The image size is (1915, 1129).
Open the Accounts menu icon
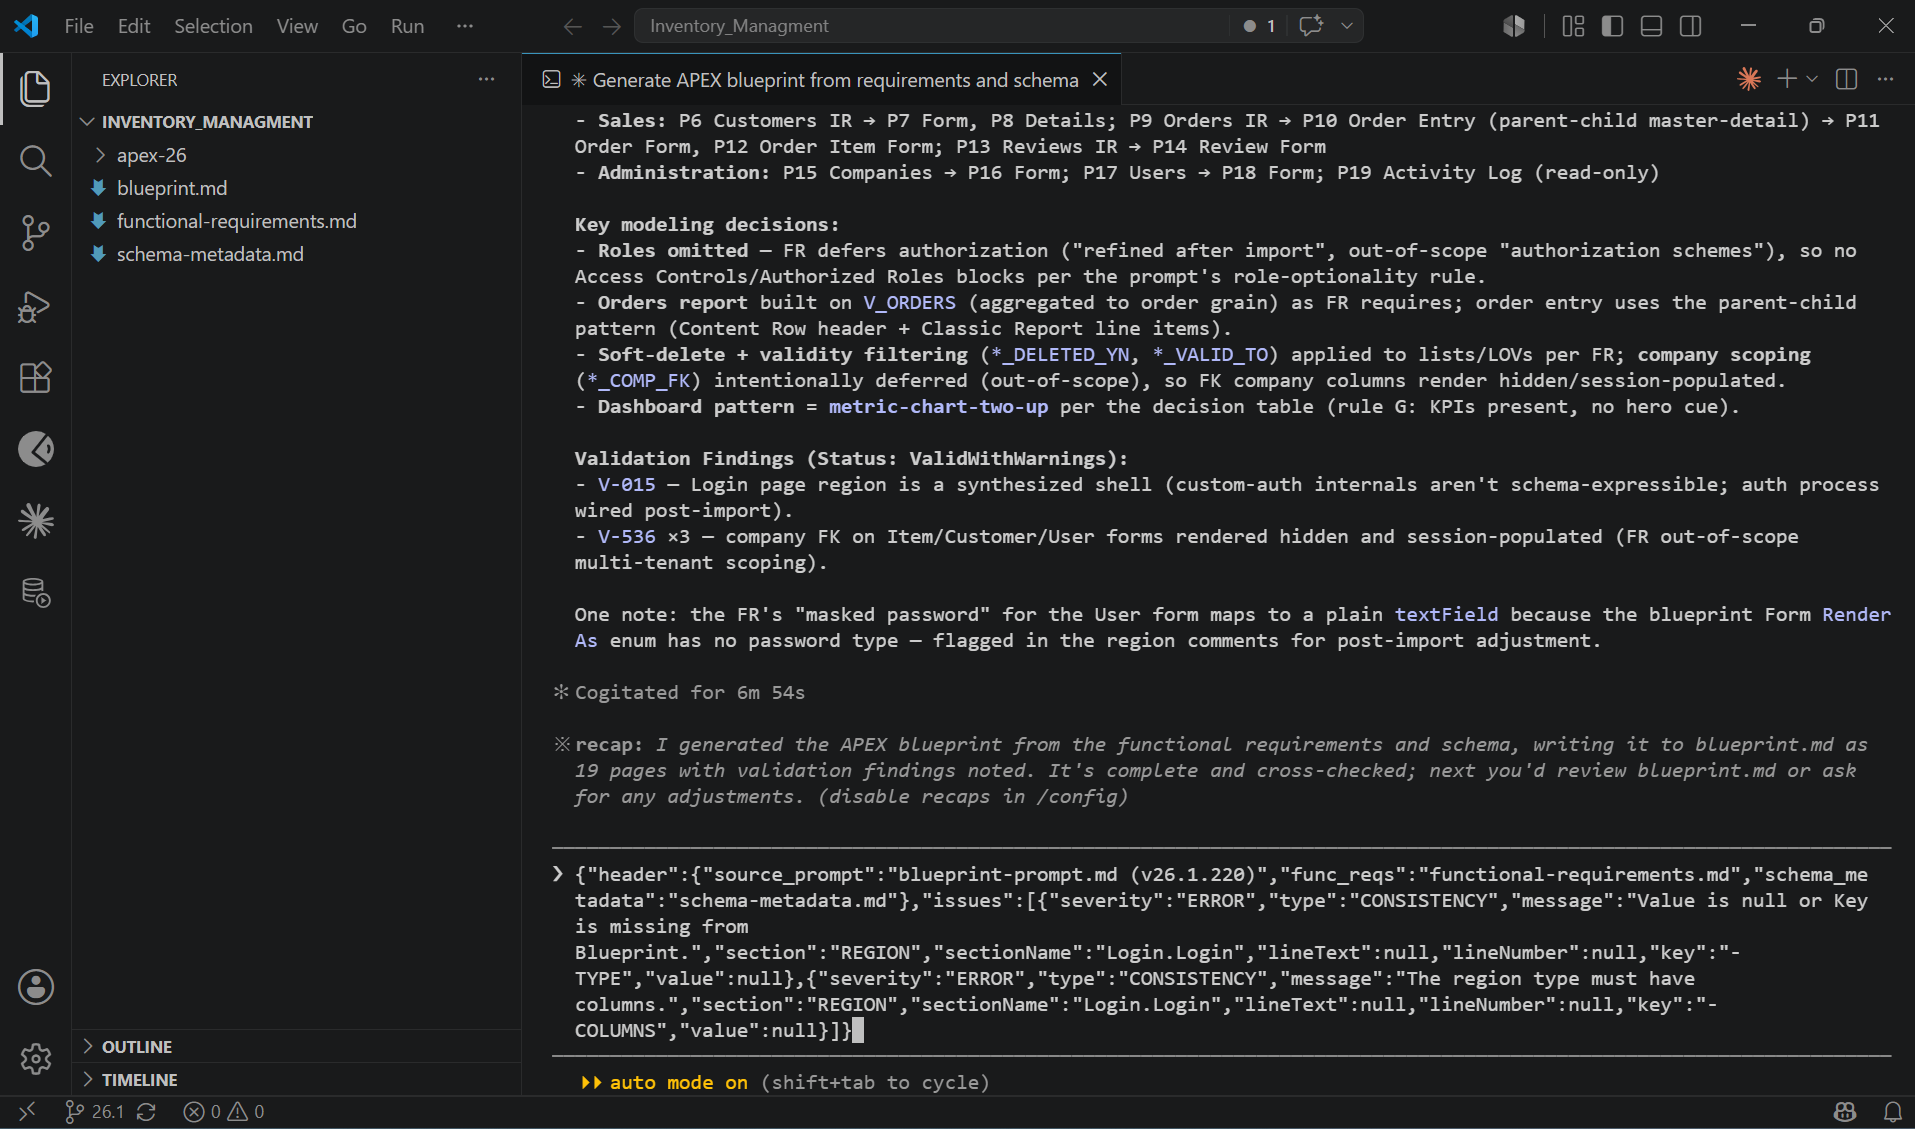click(36, 987)
